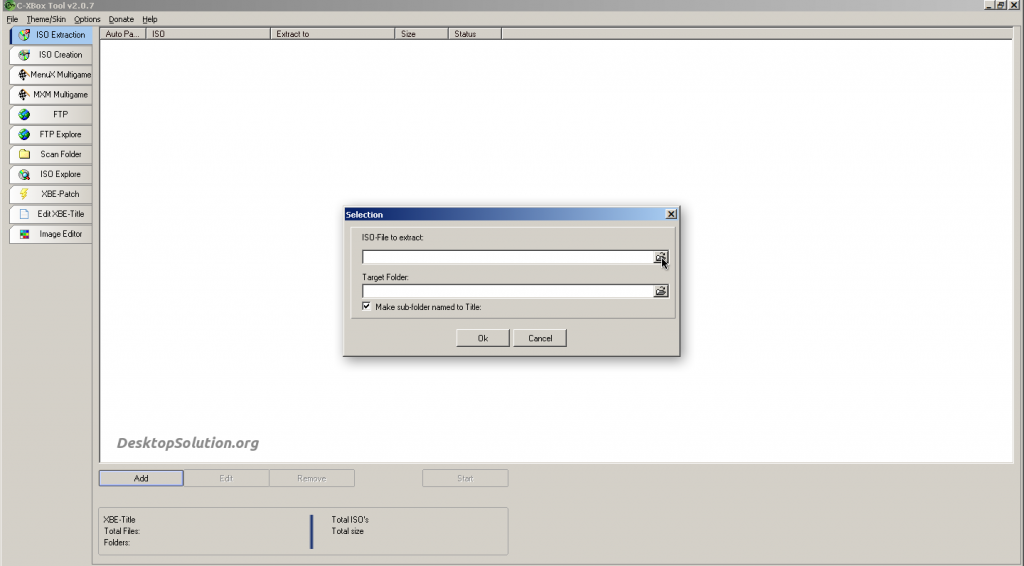1024x566 pixels.
Task: Cancel the Selection dialog
Action: pyautogui.click(x=540, y=338)
